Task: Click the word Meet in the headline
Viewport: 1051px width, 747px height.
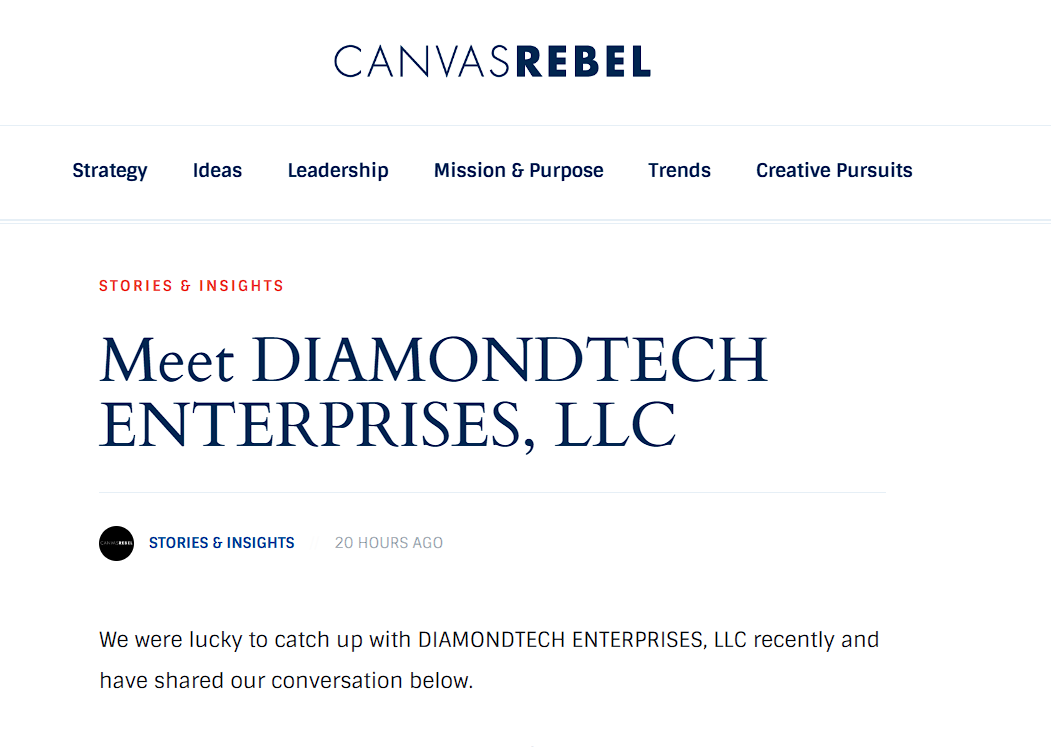Action: tap(167, 360)
